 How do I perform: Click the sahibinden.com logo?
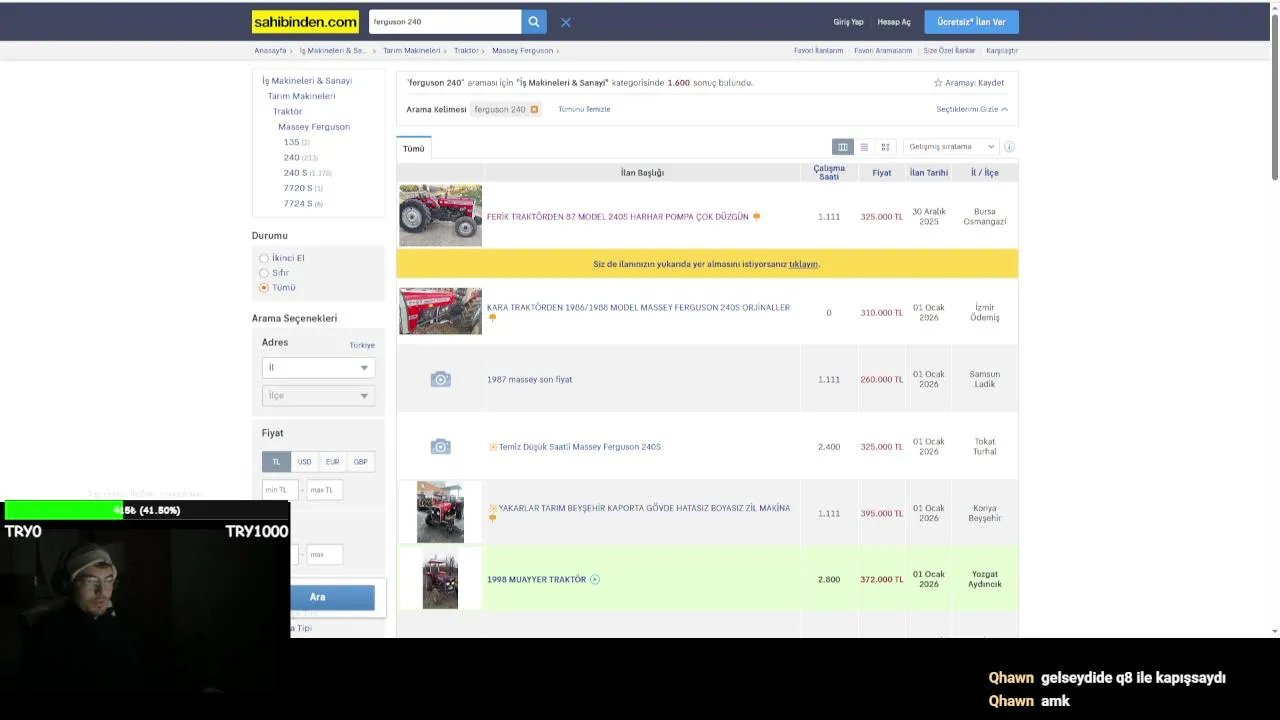305,21
